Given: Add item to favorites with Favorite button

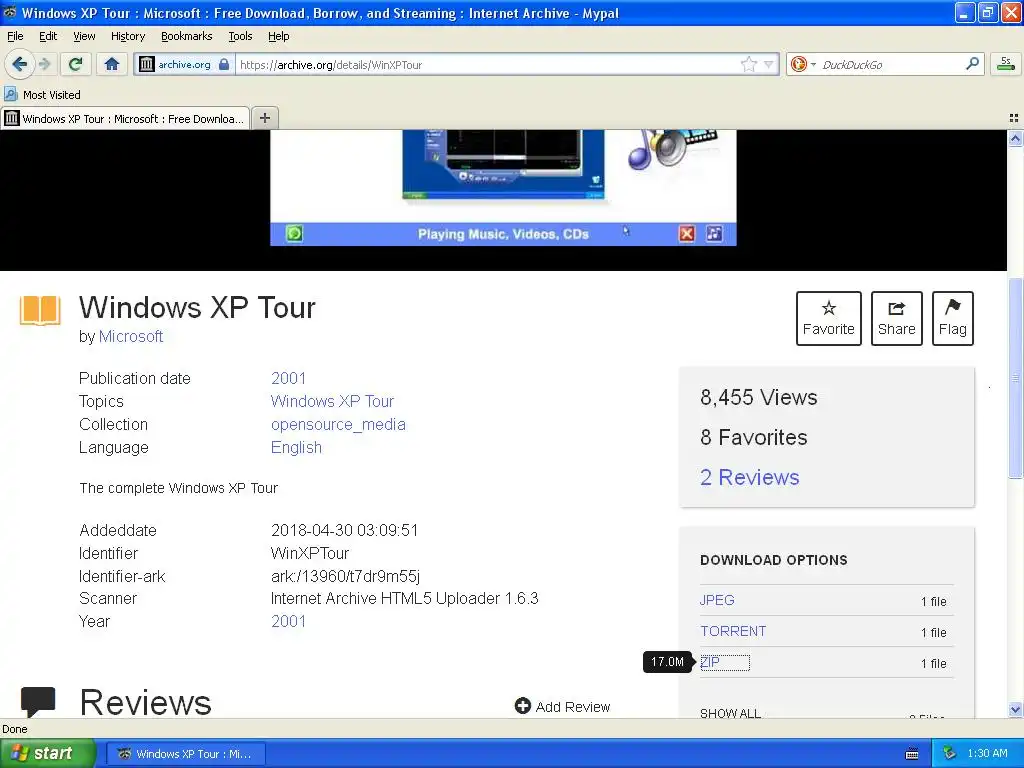Looking at the screenshot, I should click(x=828, y=318).
